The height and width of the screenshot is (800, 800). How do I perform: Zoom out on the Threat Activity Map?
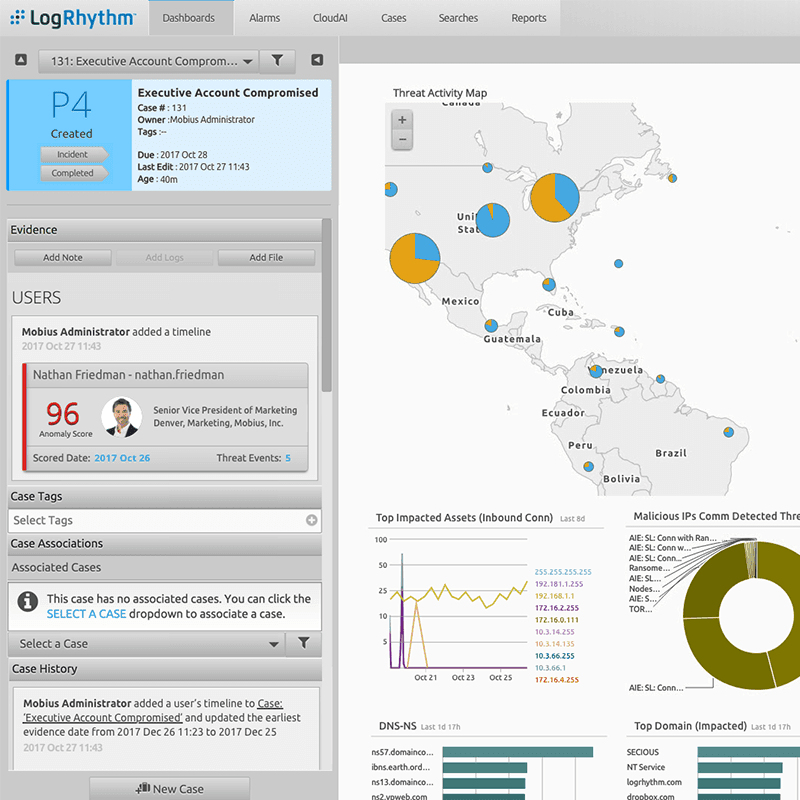coord(402,139)
